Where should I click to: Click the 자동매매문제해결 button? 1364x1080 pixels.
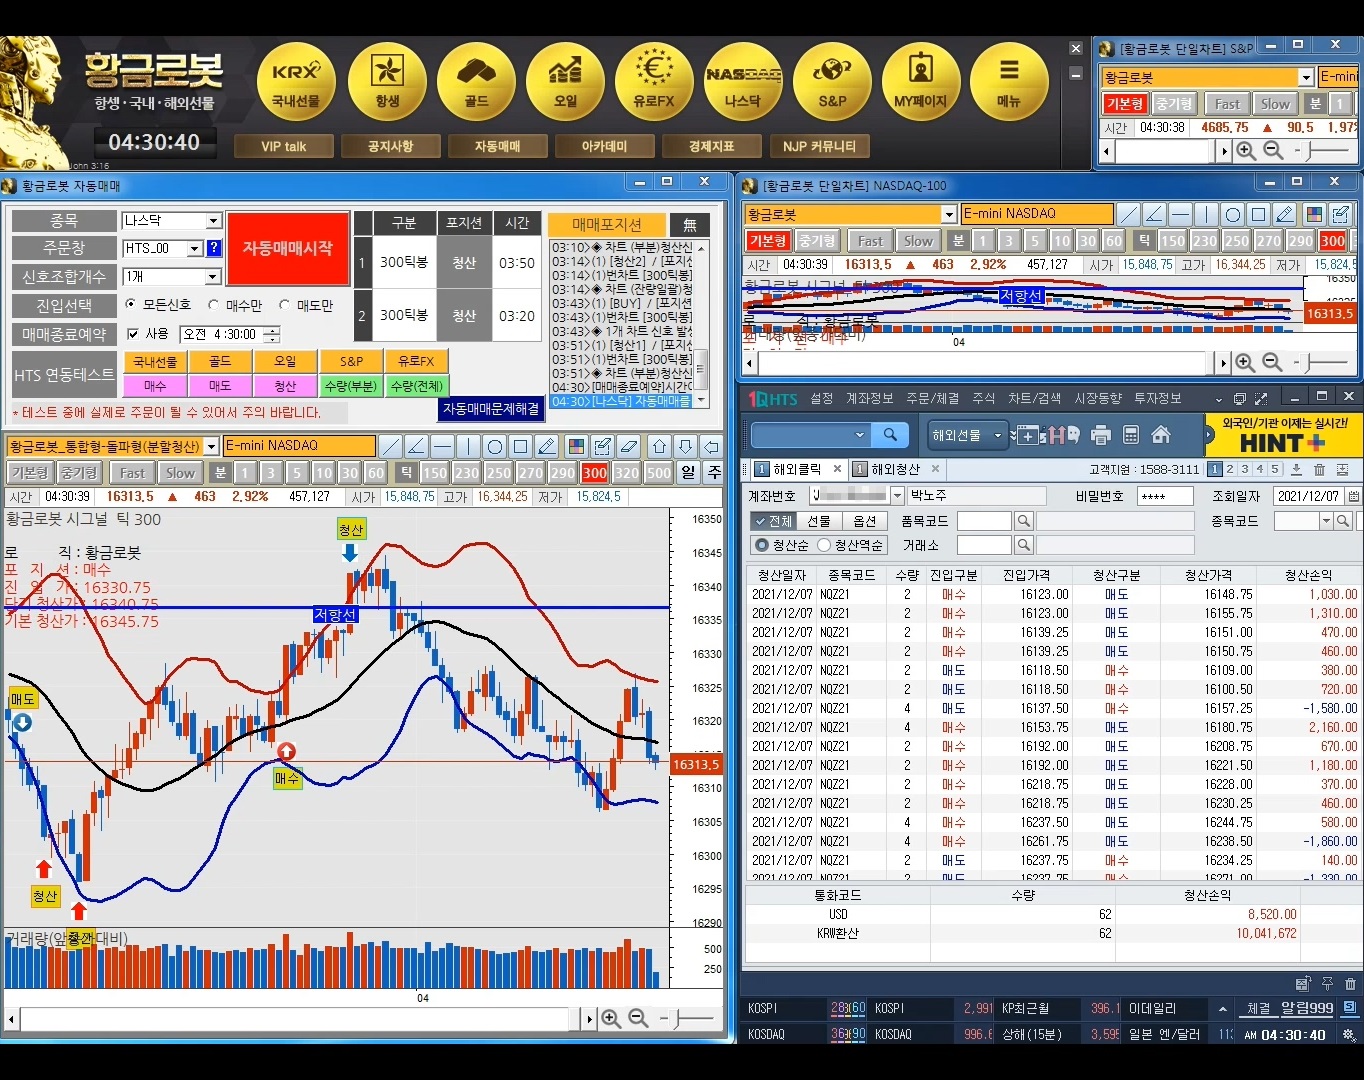491,408
